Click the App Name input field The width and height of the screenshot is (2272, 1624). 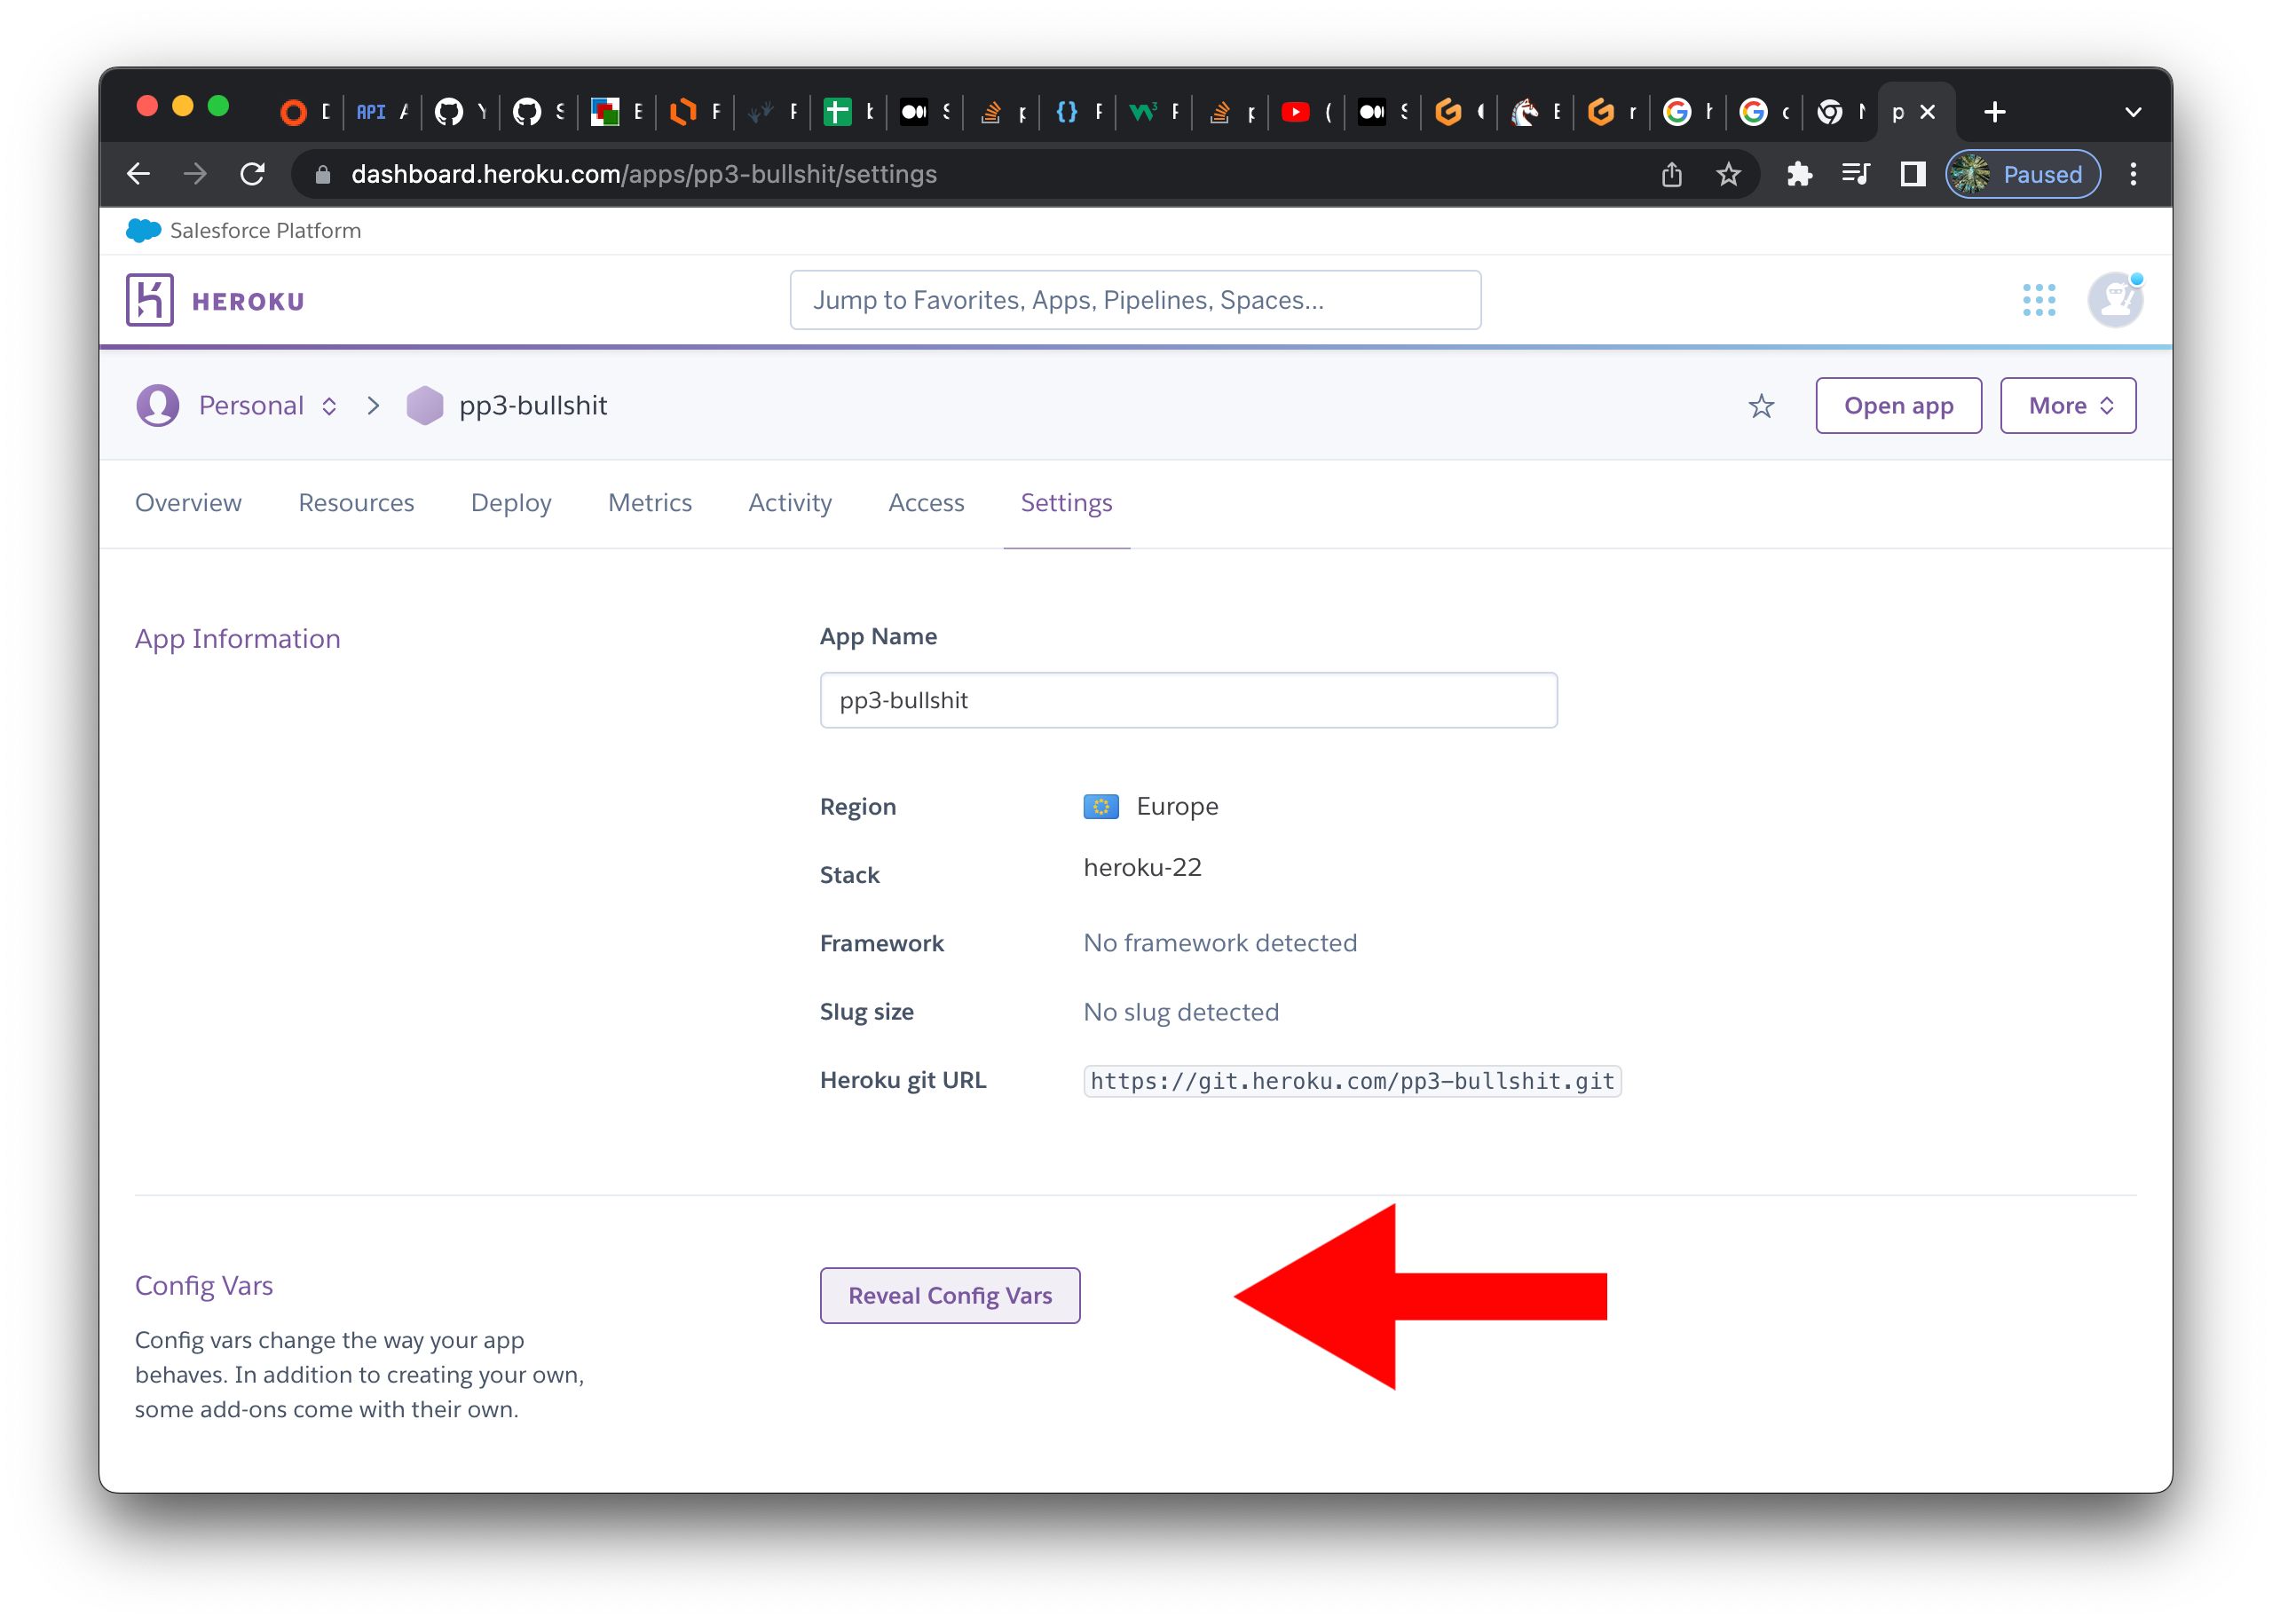click(x=1188, y=700)
